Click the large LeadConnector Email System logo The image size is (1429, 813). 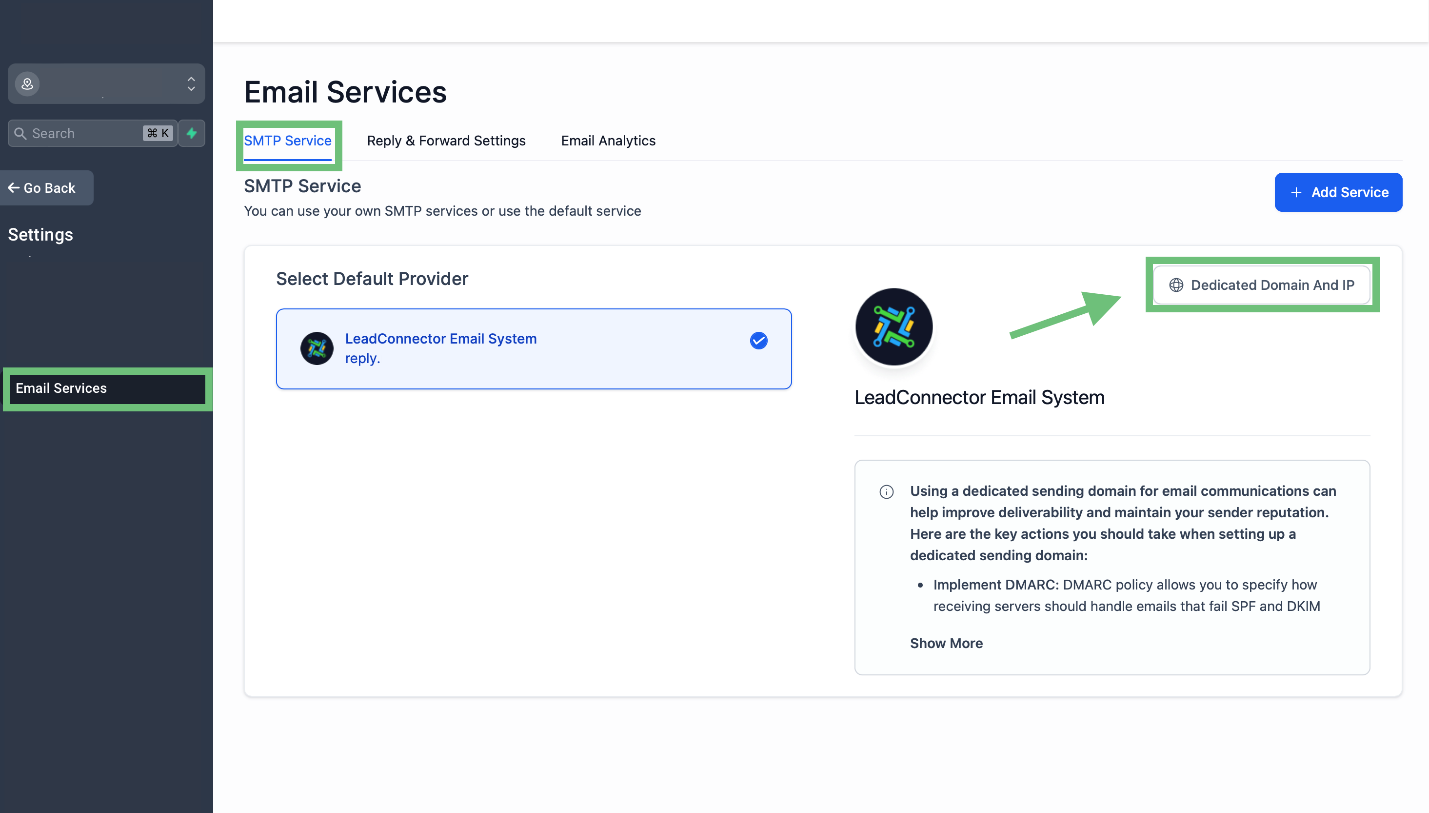pyautogui.click(x=894, y=327)
